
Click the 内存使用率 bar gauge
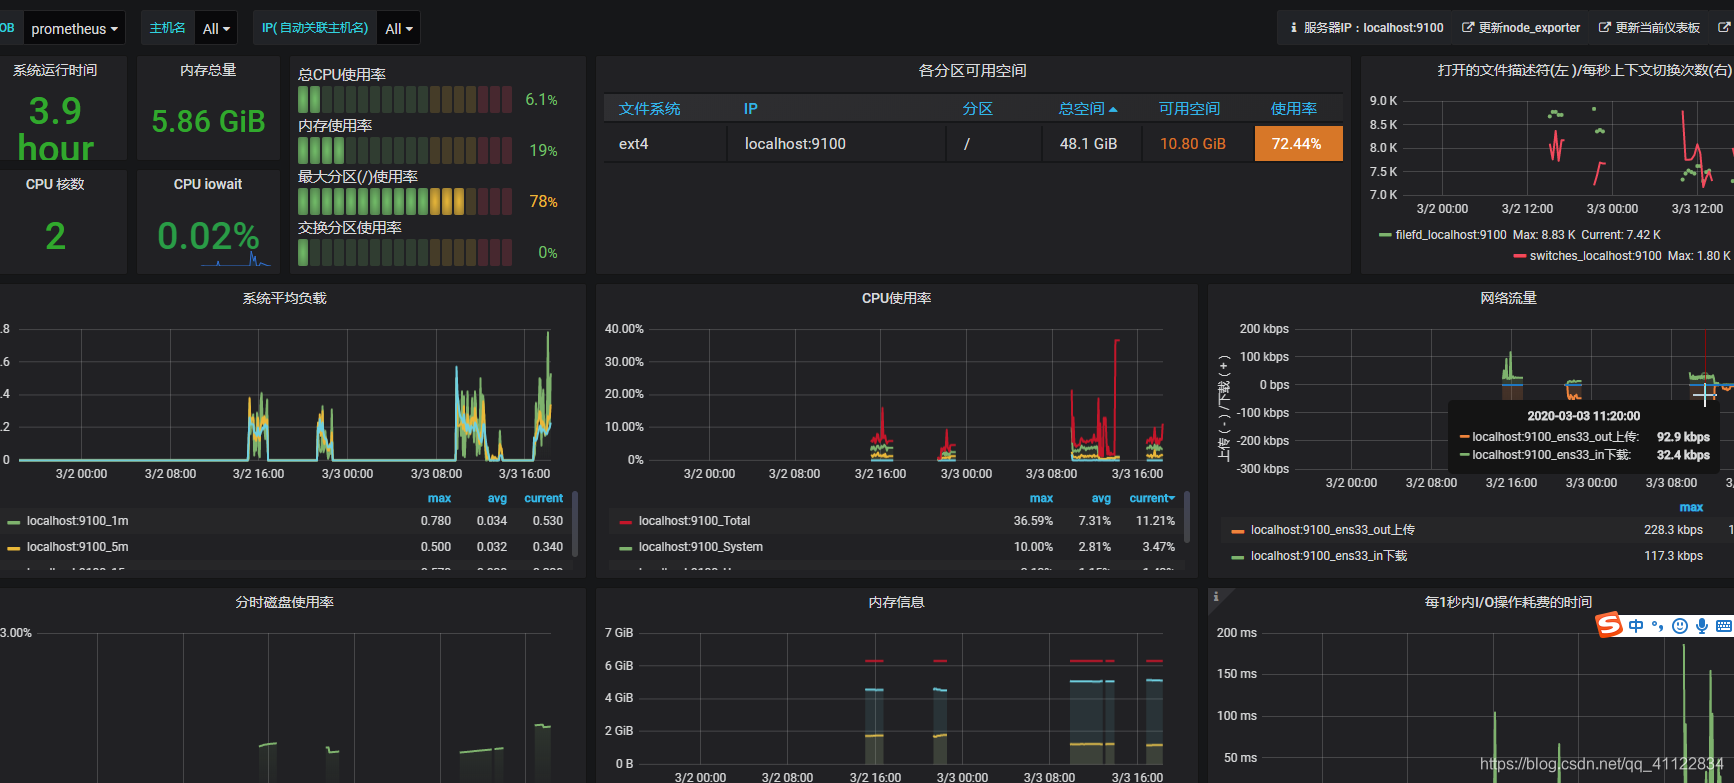[x=405, y=150]
